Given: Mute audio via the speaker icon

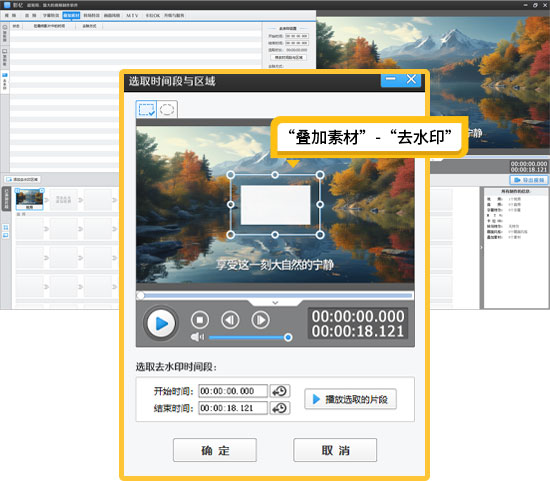Looking at the screenshot, I should (197, 338).
